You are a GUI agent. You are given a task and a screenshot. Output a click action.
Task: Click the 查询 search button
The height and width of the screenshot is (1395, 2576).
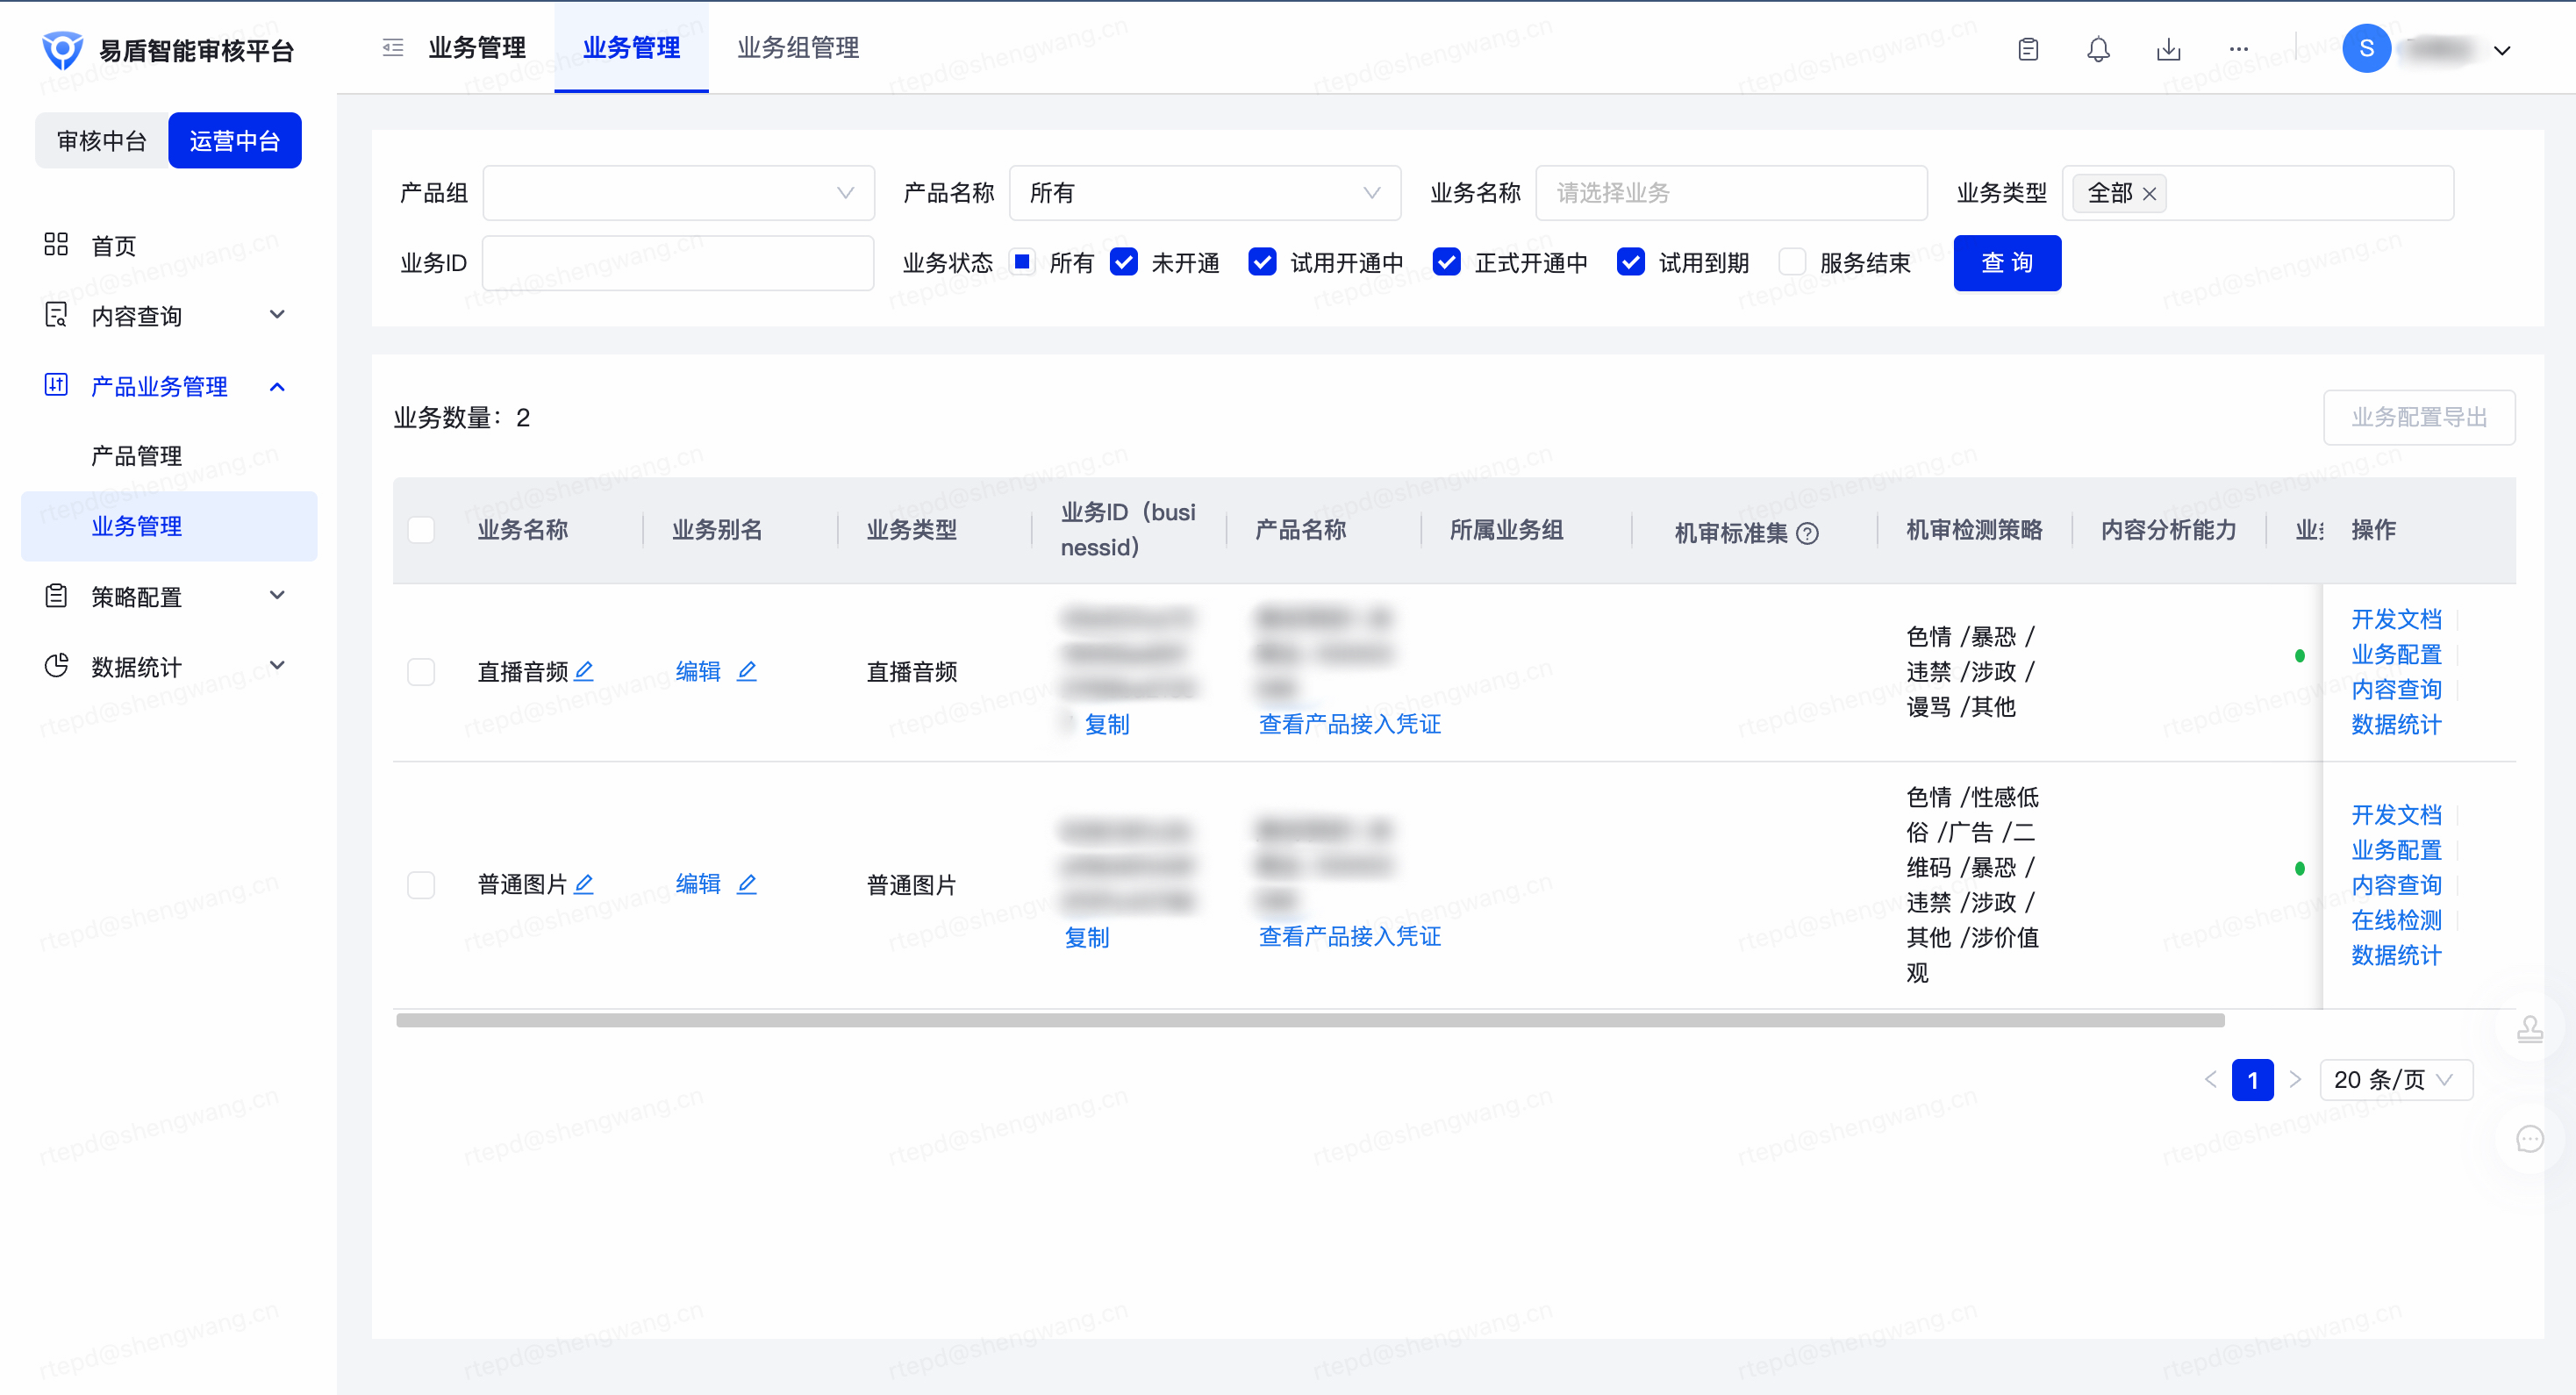point(2007,263)
